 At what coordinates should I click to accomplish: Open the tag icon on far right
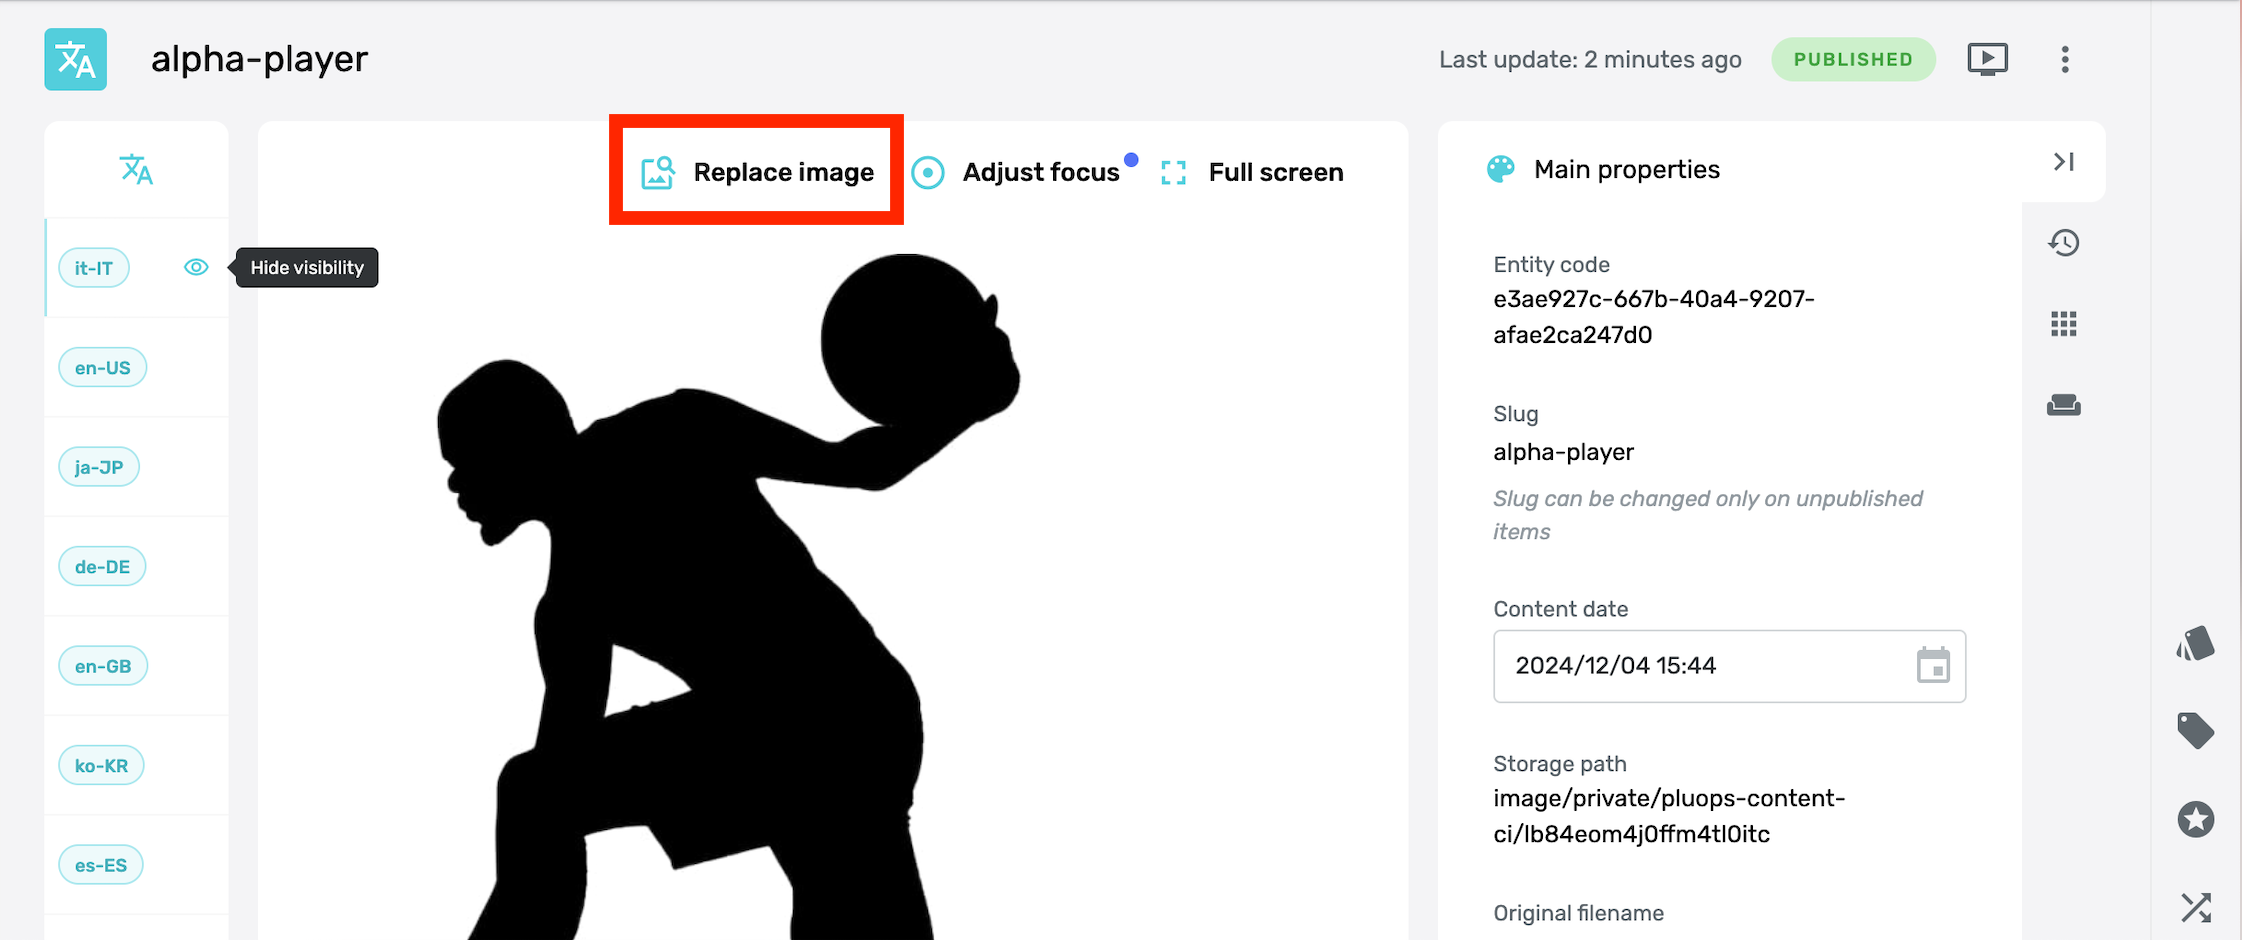click(x=2196, y=731)
